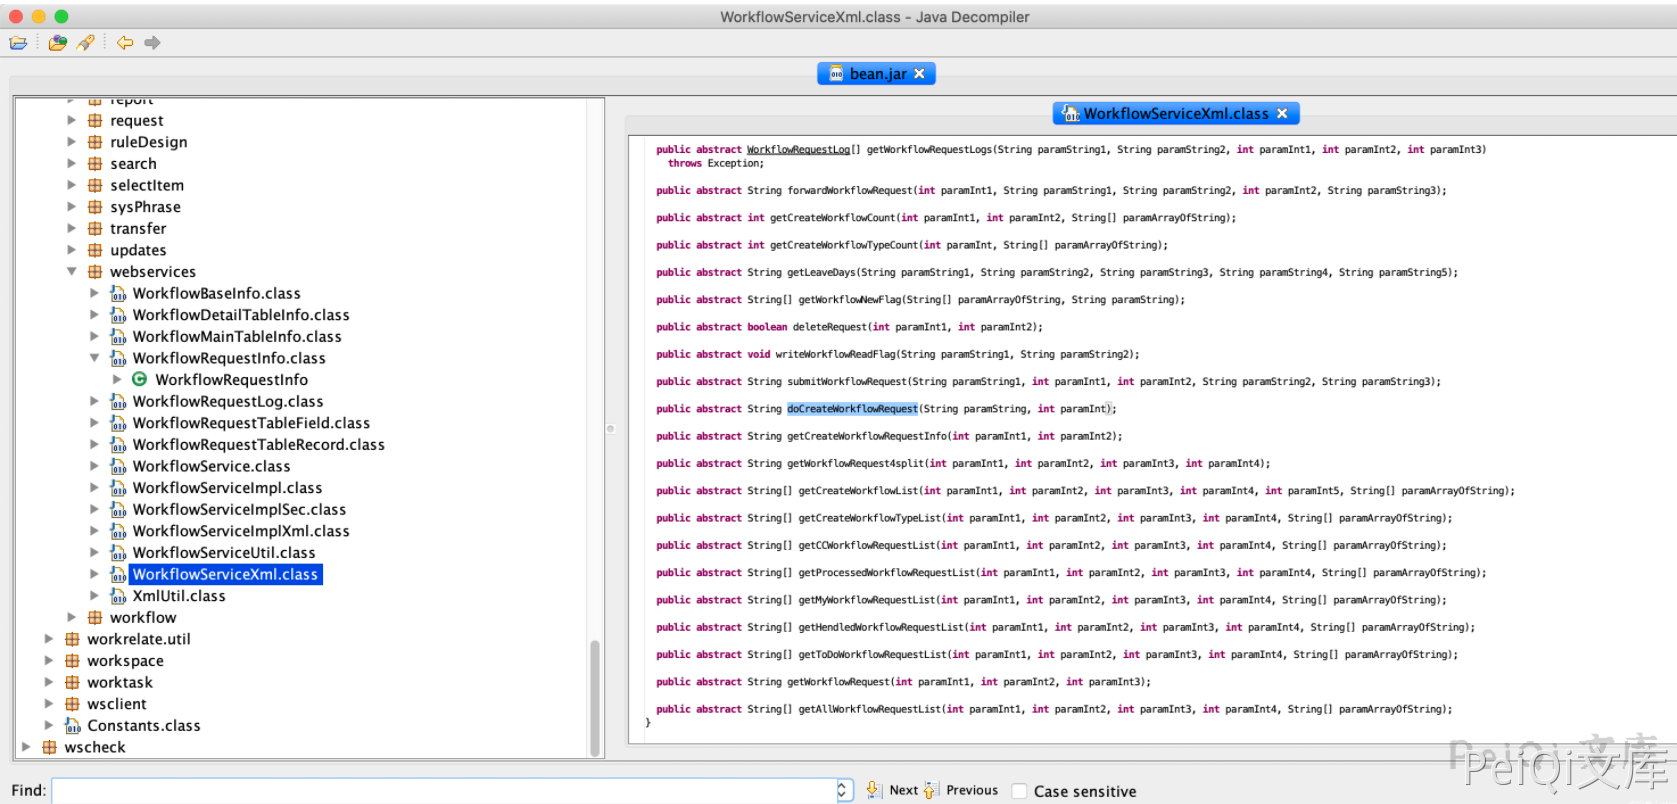Switch to the bean.jar tab
Image resolution: width=1677 pixels, height=804 pixels.
coord(877,74)
